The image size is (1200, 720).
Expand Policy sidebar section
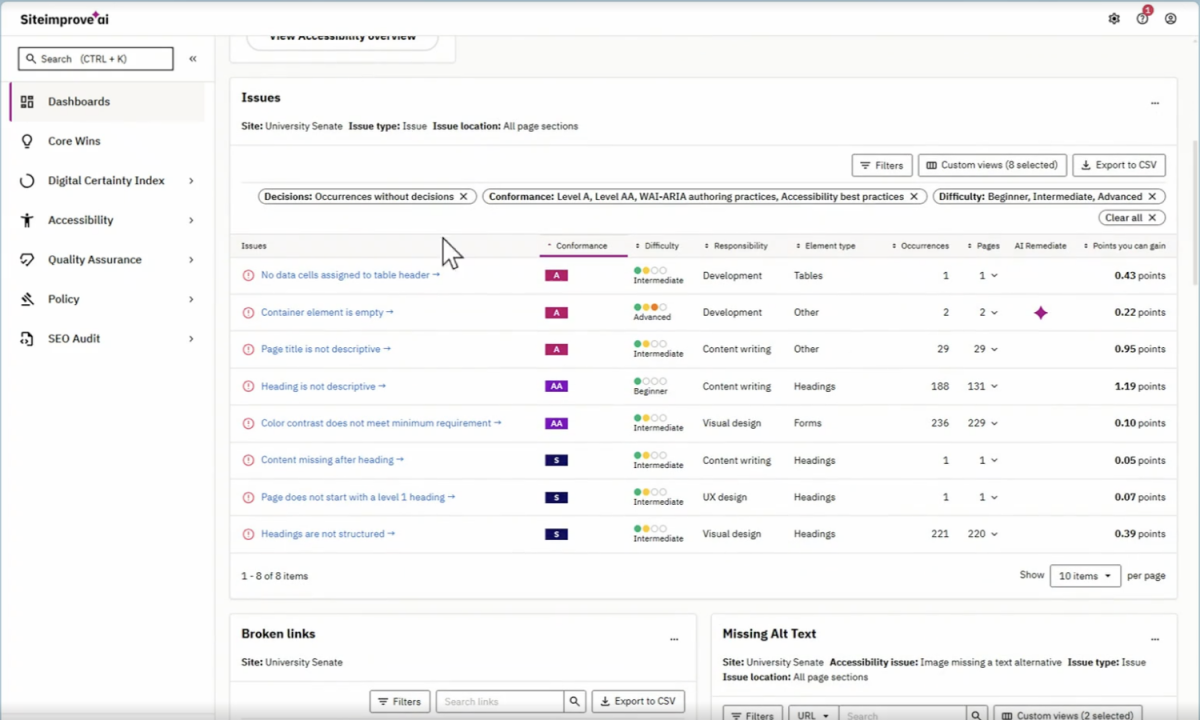tap(191, 299)
